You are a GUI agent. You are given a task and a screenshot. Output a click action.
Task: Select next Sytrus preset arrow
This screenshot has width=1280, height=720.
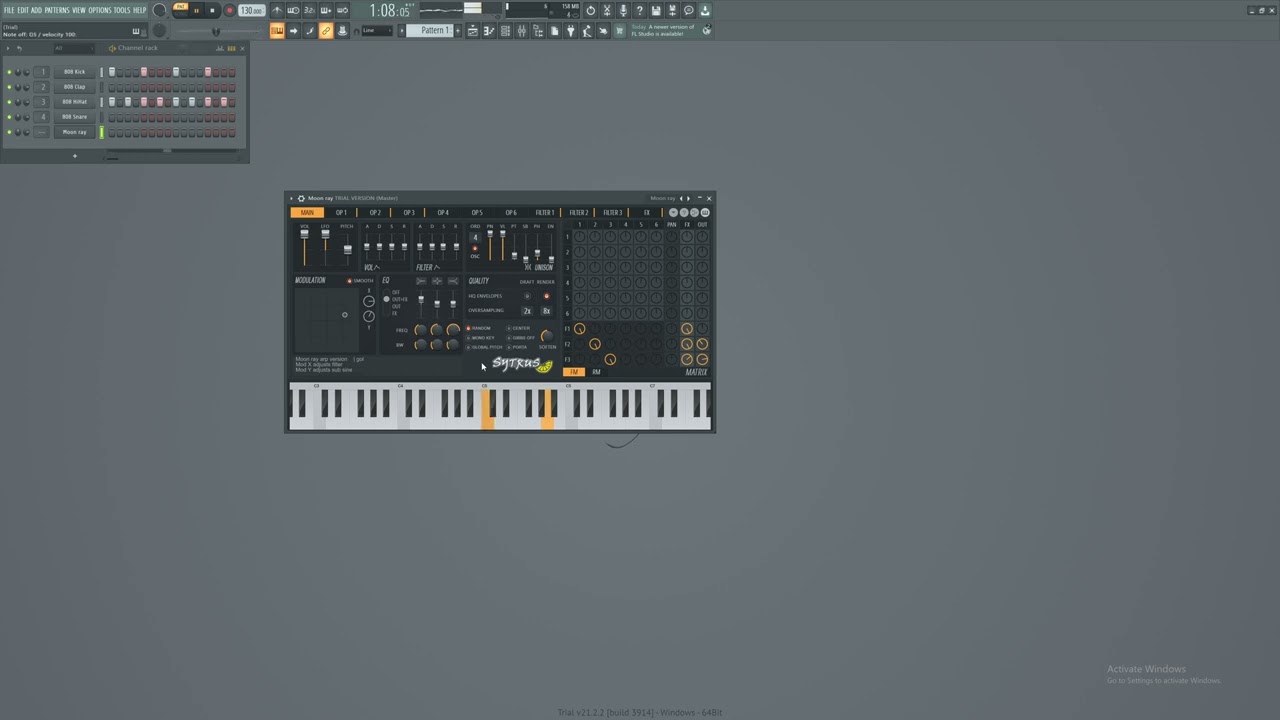[x=688, y=198]
